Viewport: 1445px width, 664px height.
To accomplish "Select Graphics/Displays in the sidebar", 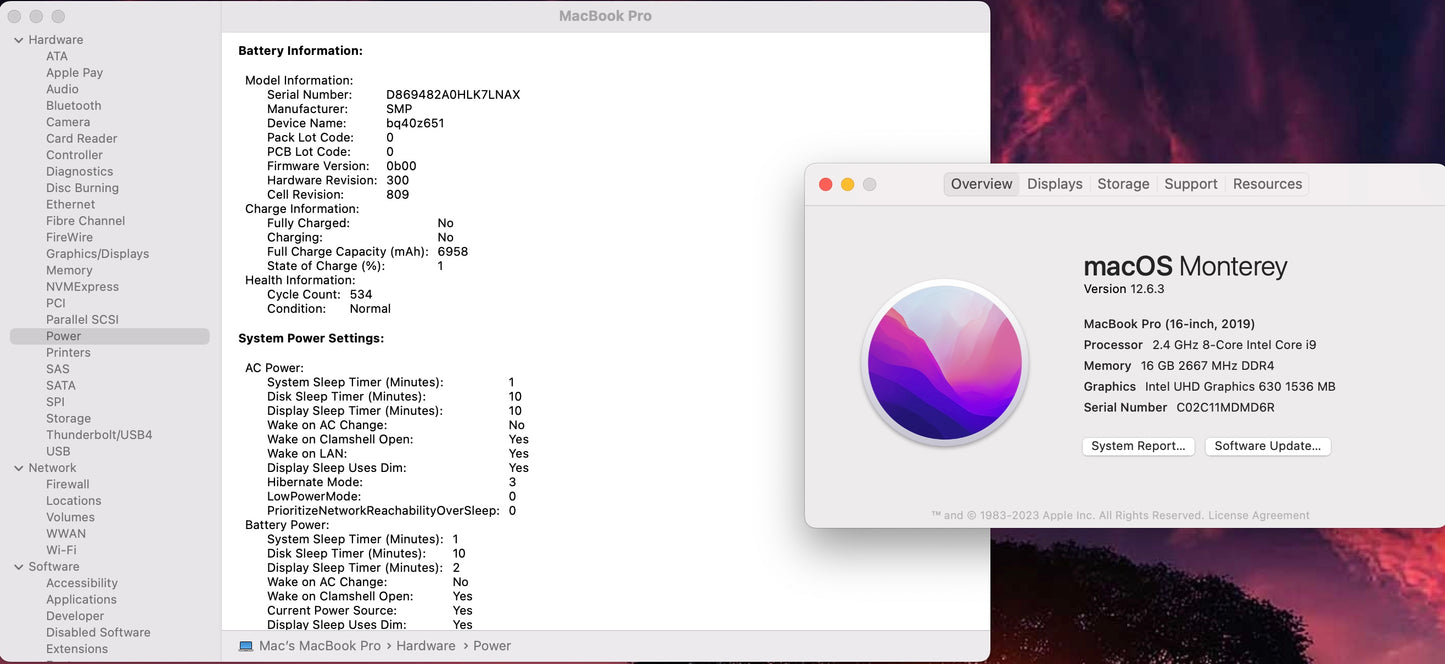I will [x=97, y=254].
